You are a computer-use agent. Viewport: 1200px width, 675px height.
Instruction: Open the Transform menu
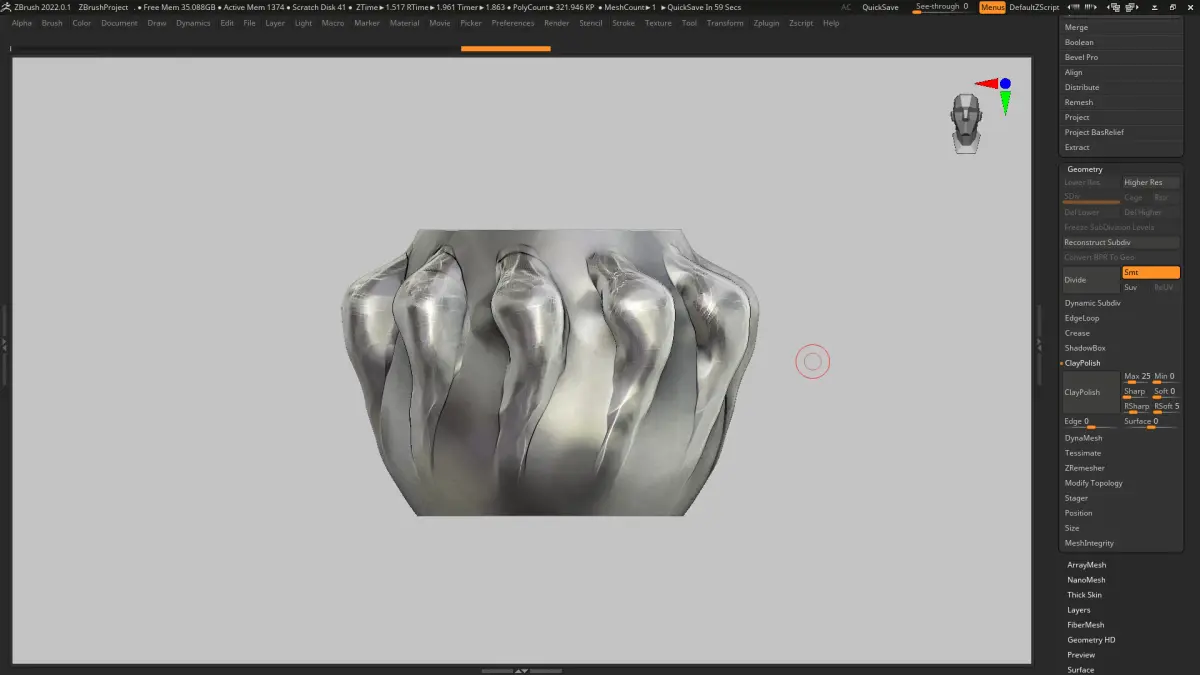point(725,23)
